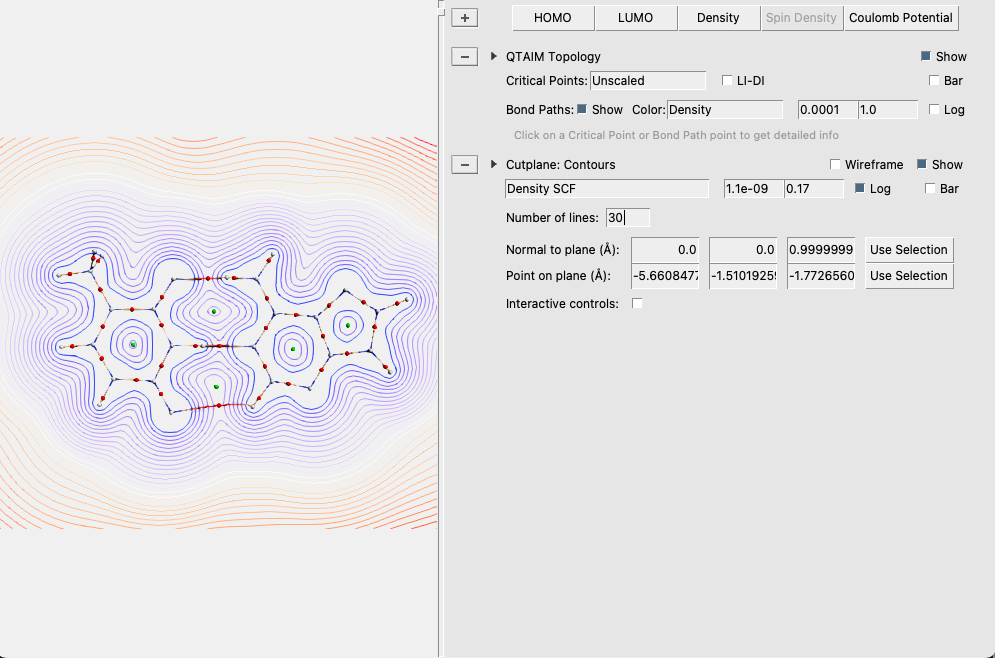Toggle the Show checkbox for Bond Paths
This screenshot has width=995, height=658.
point(584,109)
